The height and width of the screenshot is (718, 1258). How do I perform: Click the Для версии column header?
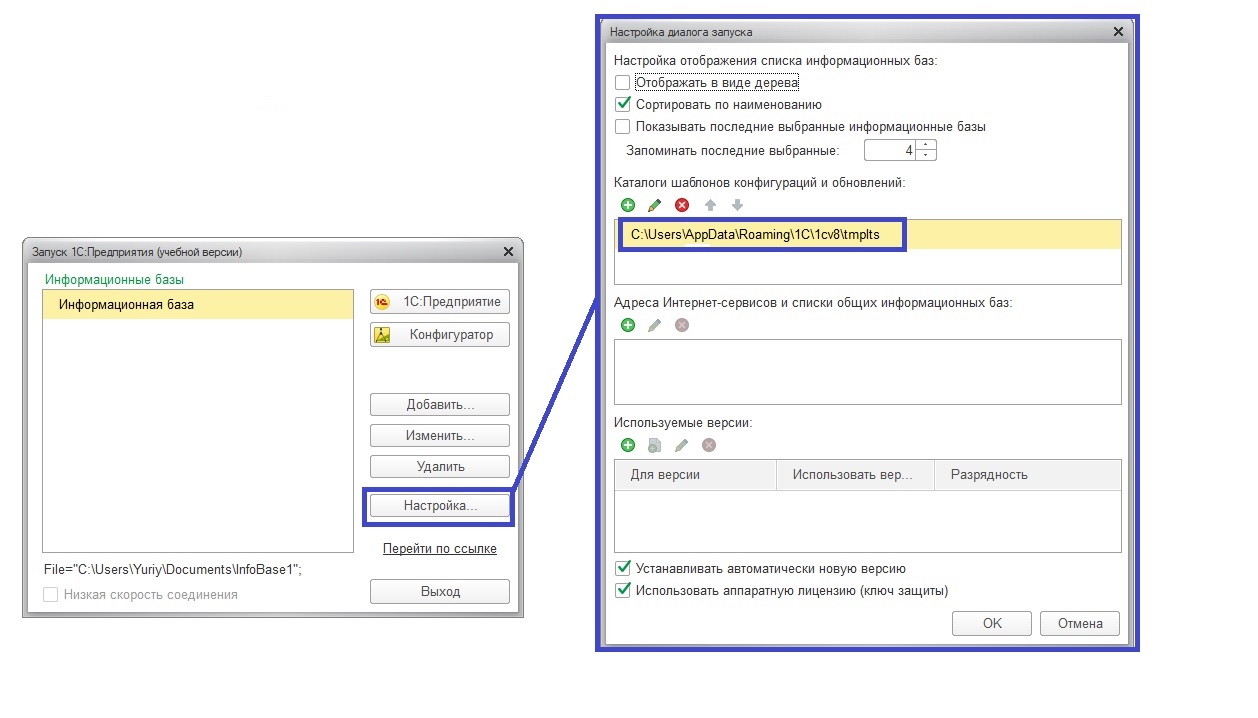695,475
